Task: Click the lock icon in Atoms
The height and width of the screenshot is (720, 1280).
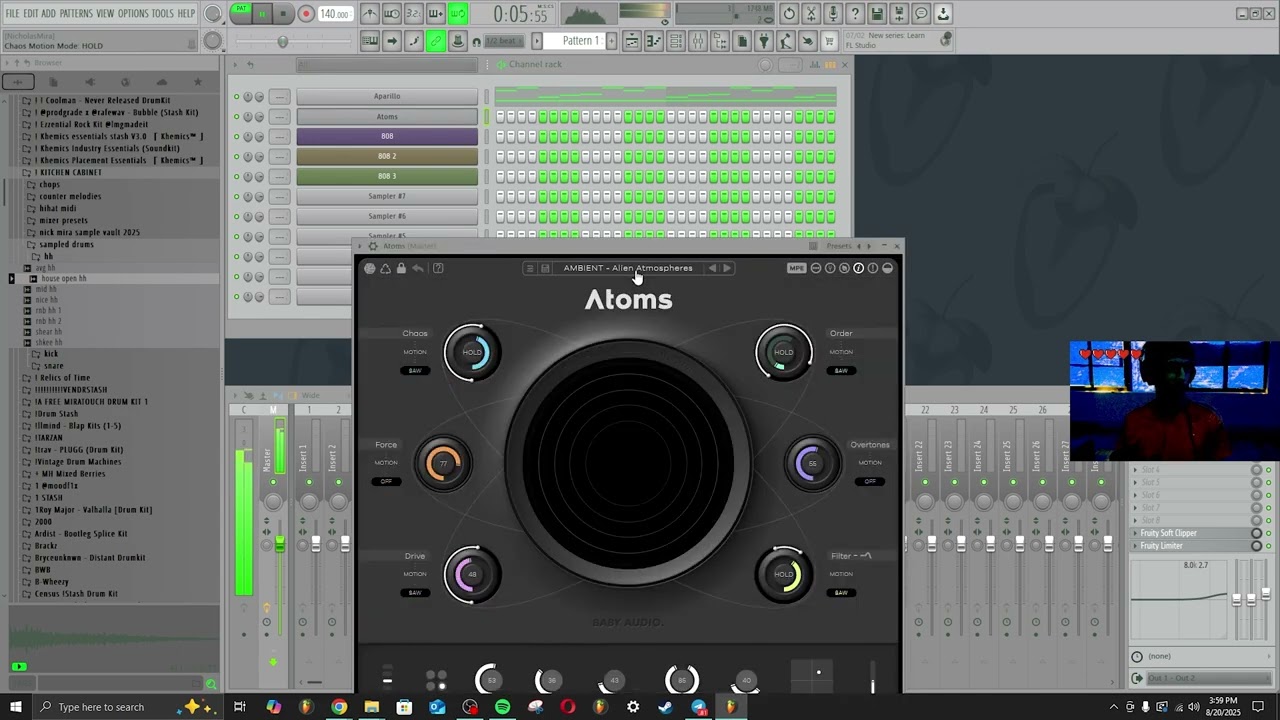Action: 401,268
